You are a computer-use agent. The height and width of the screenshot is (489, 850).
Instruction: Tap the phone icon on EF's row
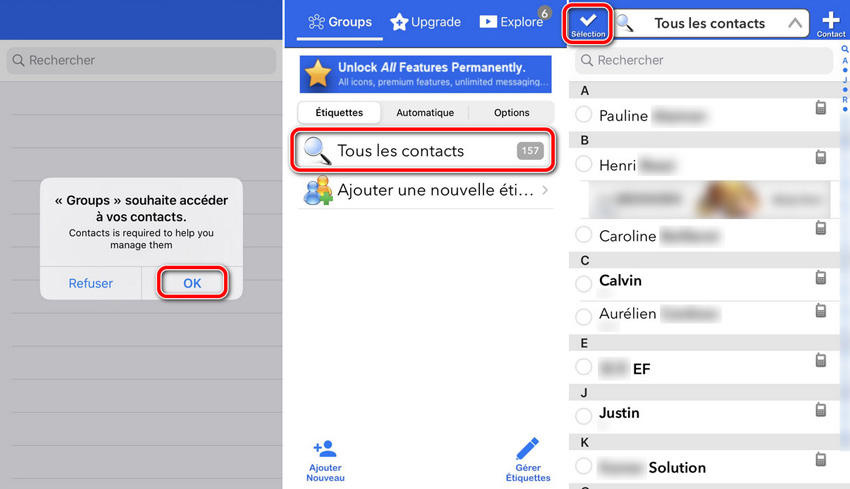(821, 360)
